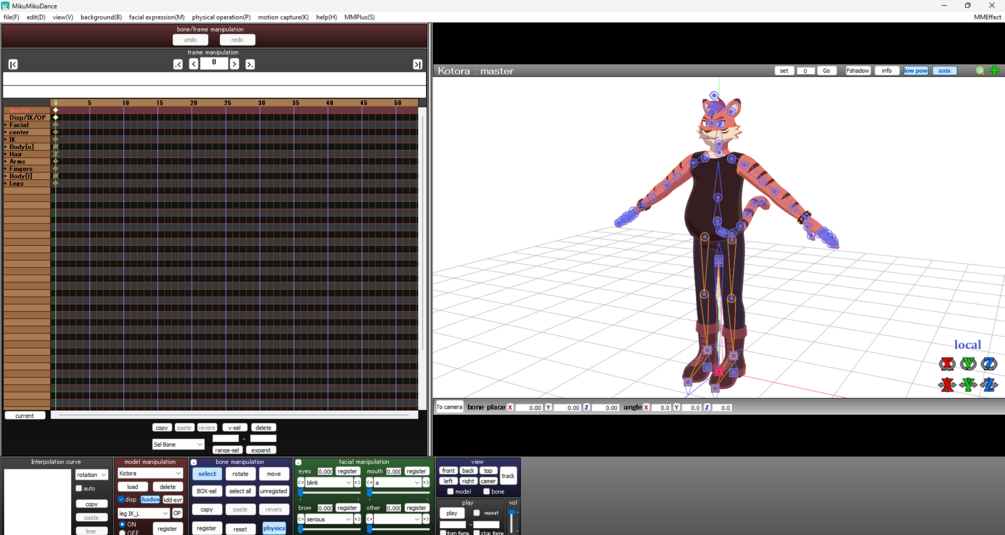This screenshot has height=535, width=1005.
Task: Click the bone place X input field
Action: (529, 407)
